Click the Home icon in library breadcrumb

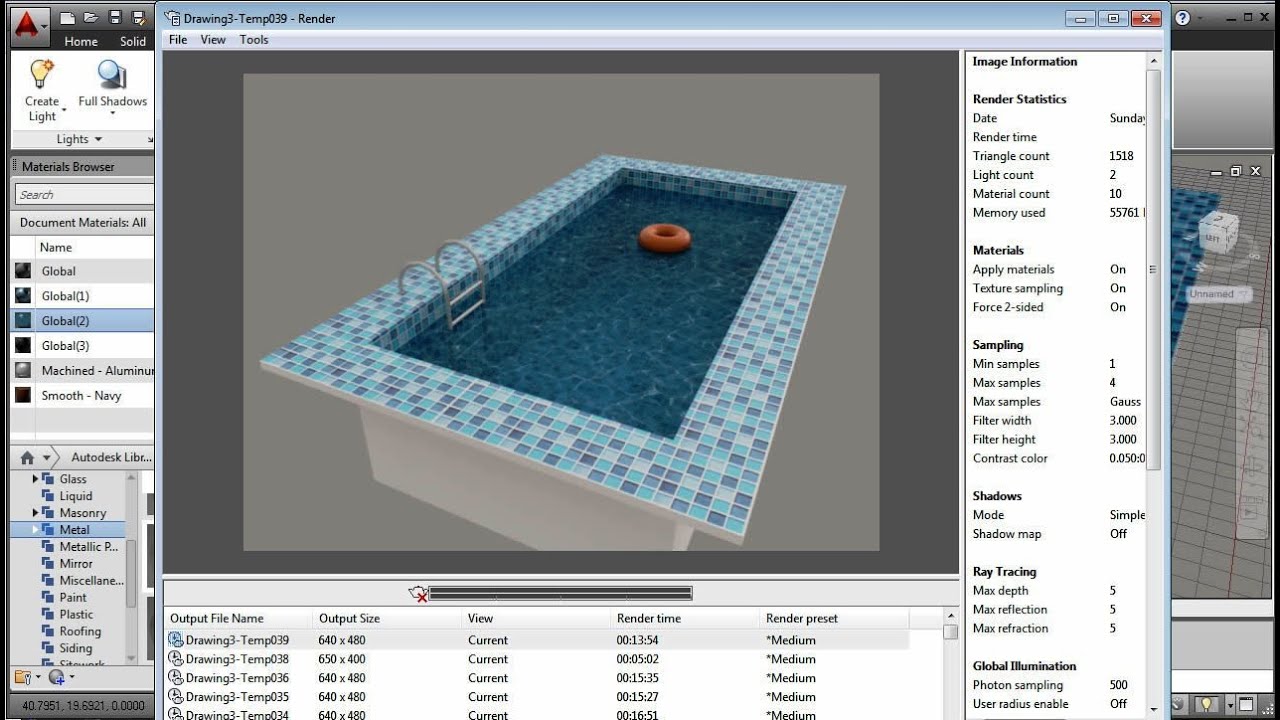tap(27, 458)
